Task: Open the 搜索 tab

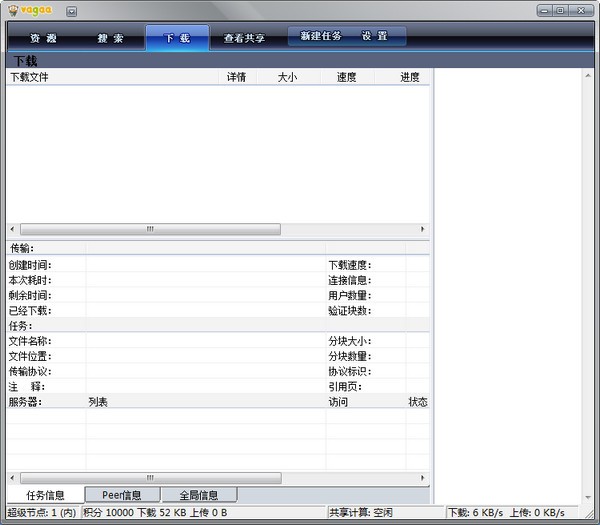Action: [110, 38]
